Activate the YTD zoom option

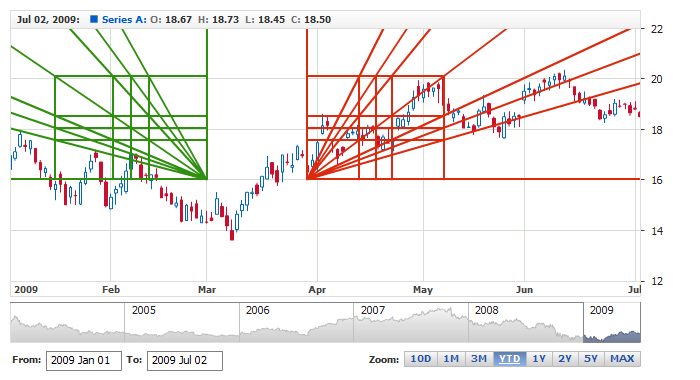click(509, 359)
